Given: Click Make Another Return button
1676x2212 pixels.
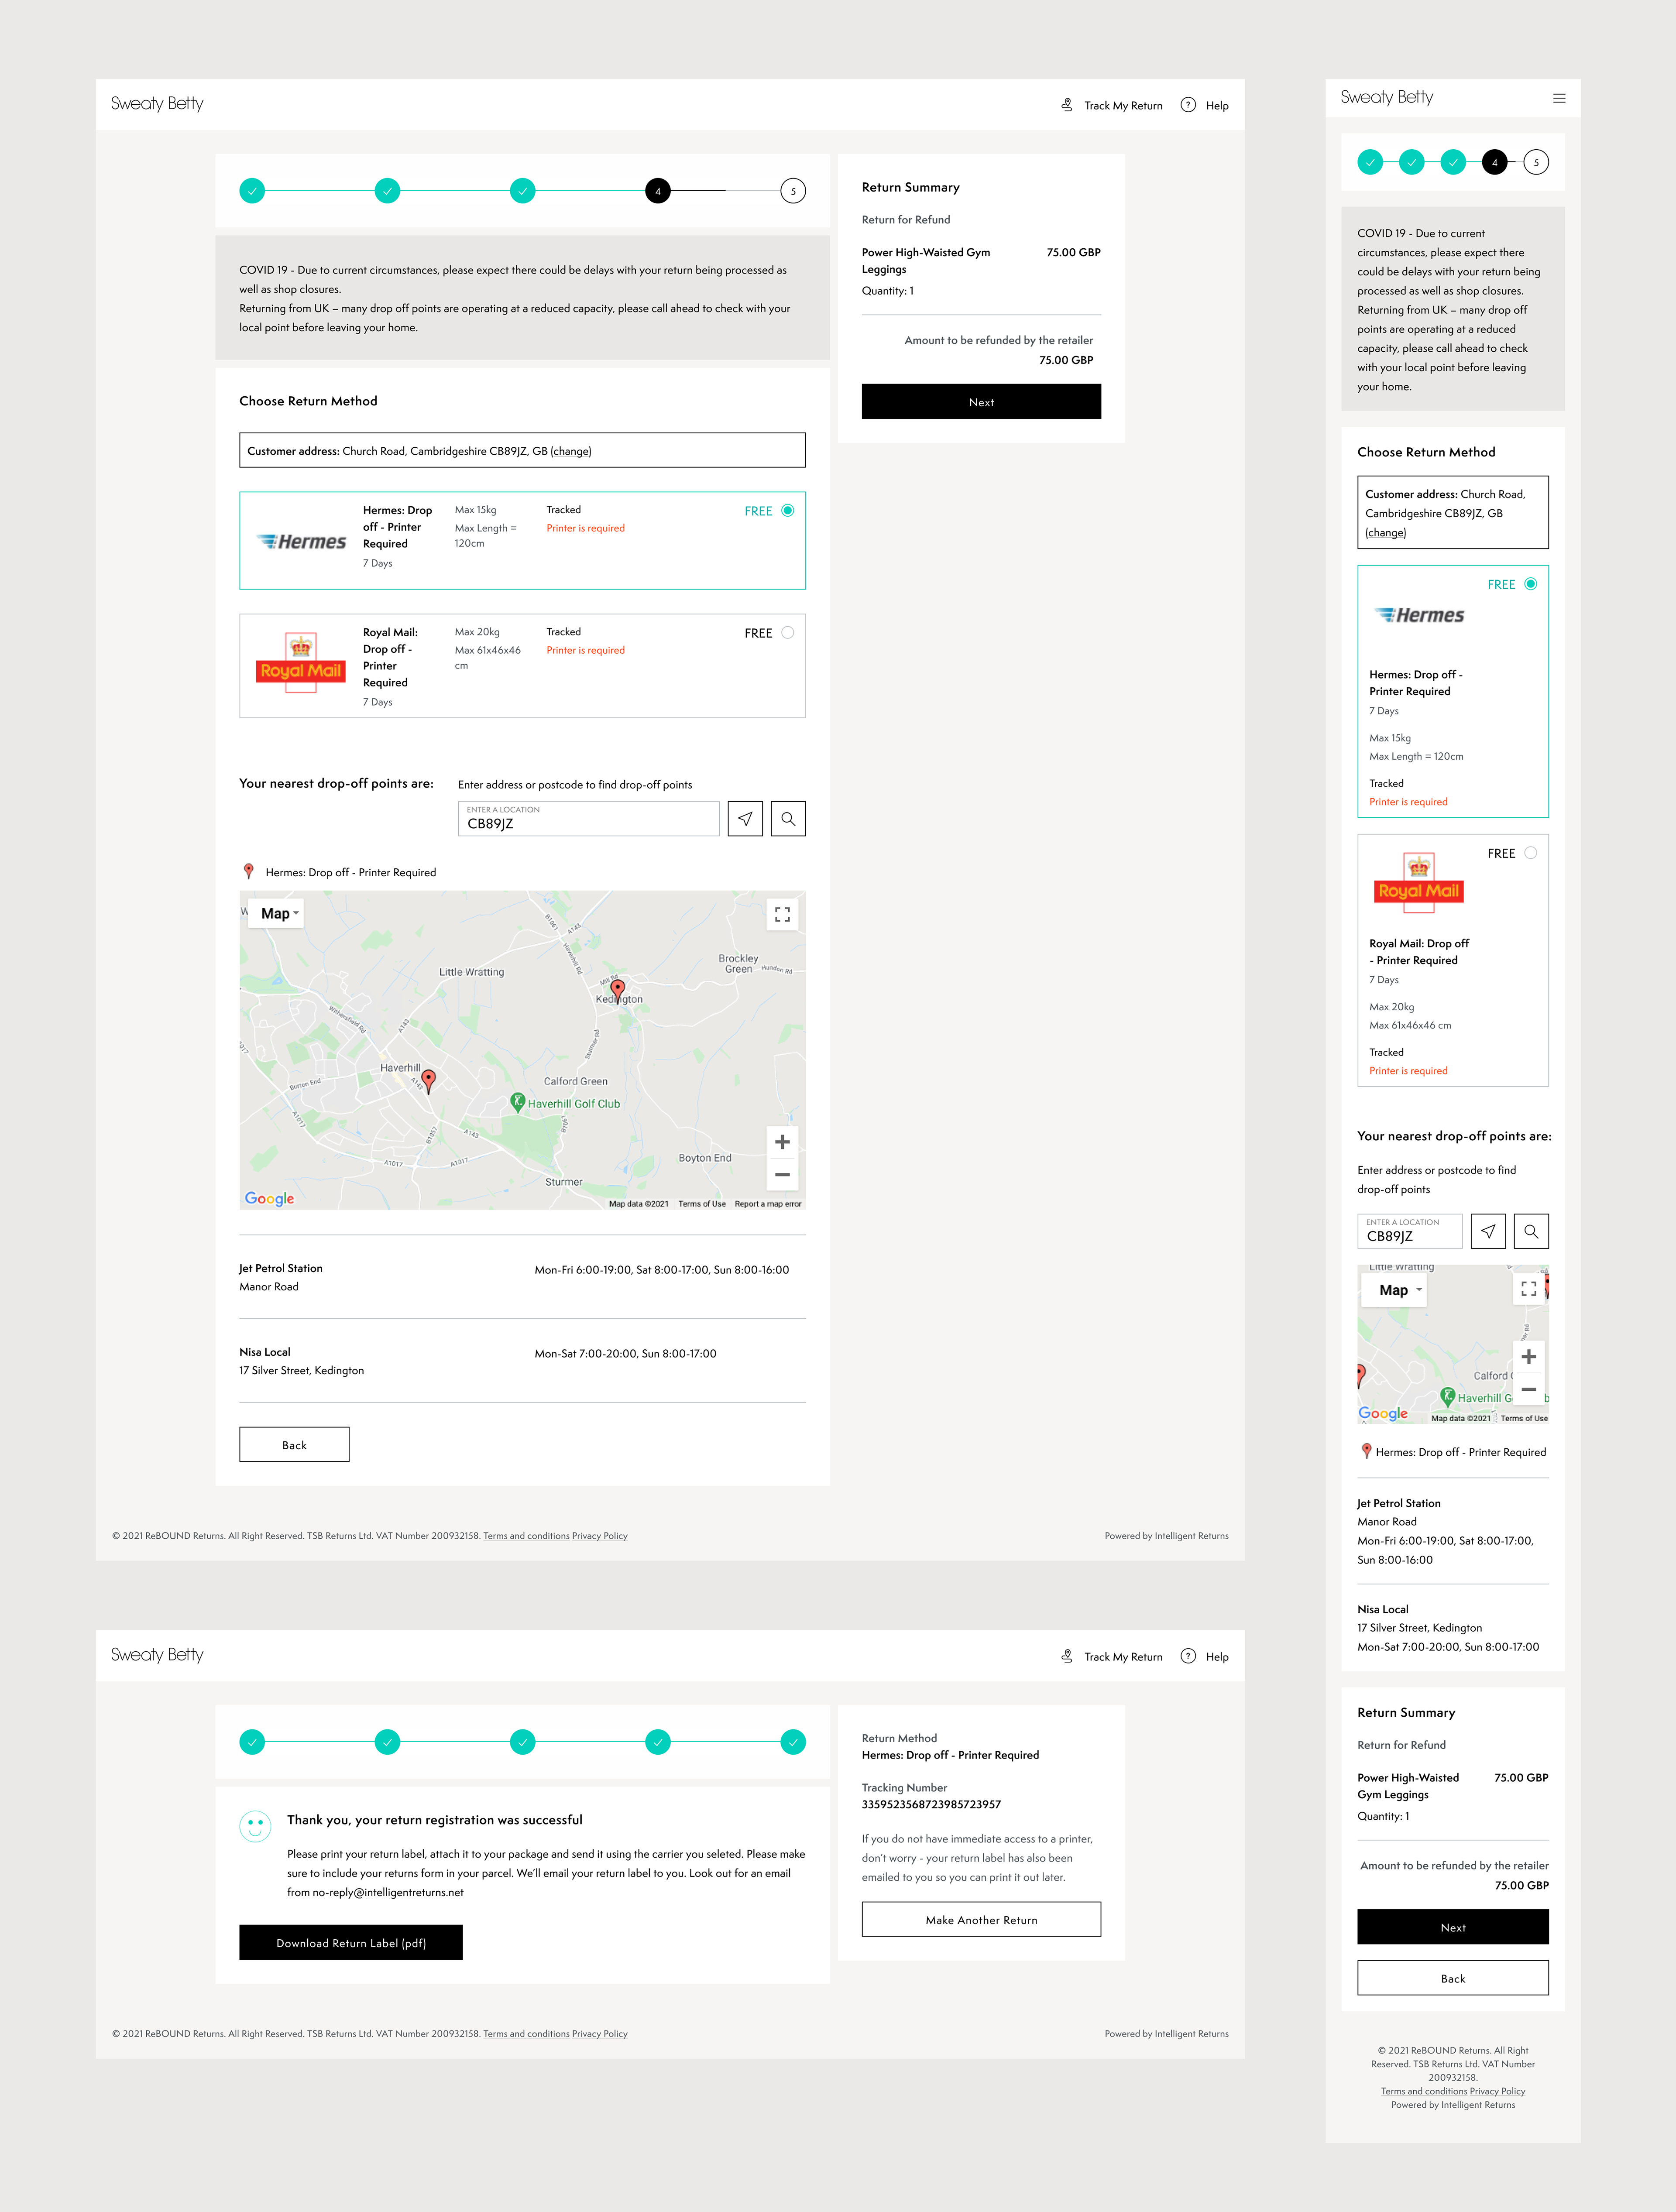Looking at the screenshot, I should 981,1920.
